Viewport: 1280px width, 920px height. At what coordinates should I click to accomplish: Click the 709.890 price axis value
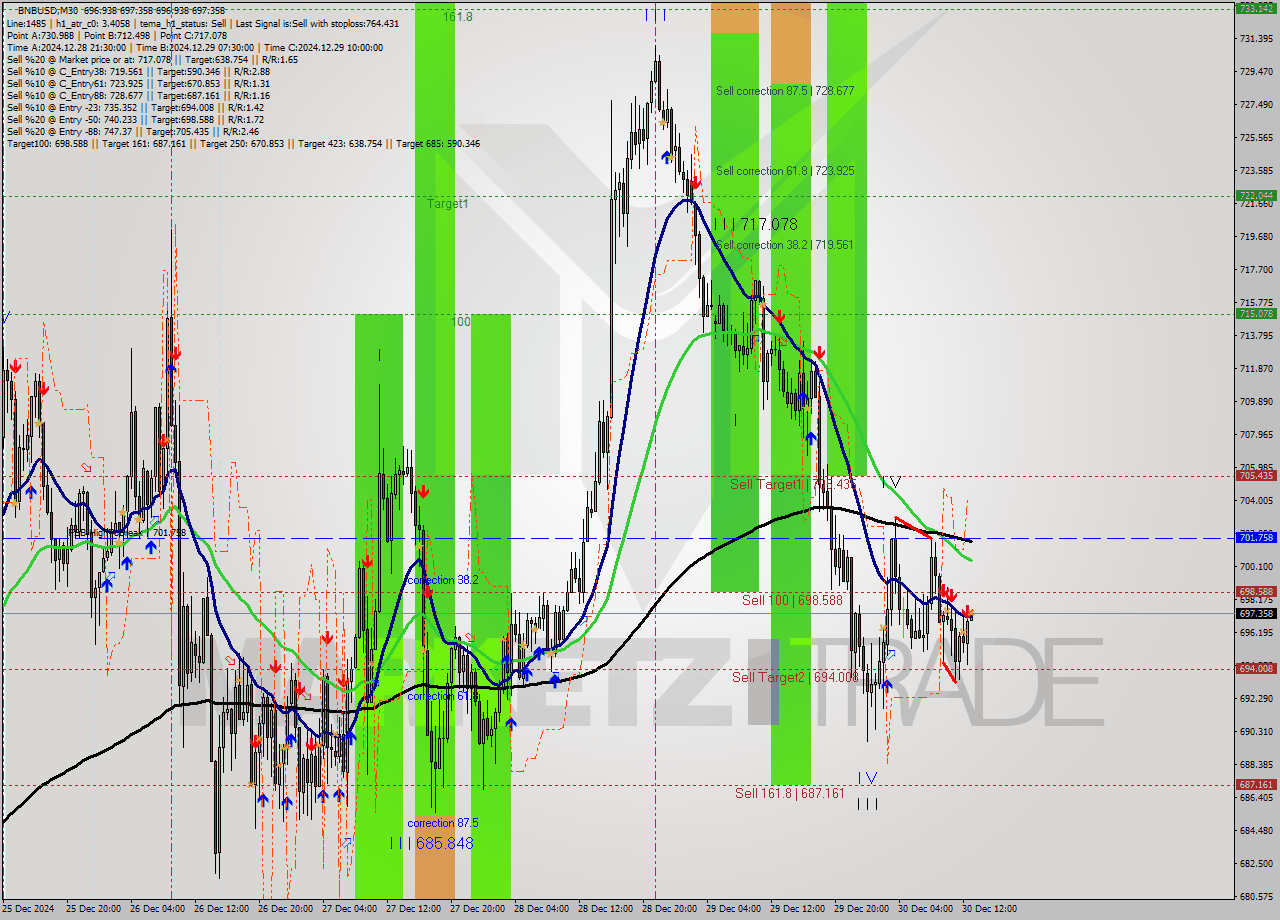point(1256,402)
